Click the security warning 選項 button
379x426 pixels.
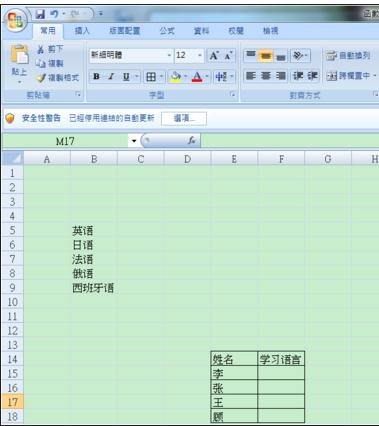coord(184,118)
